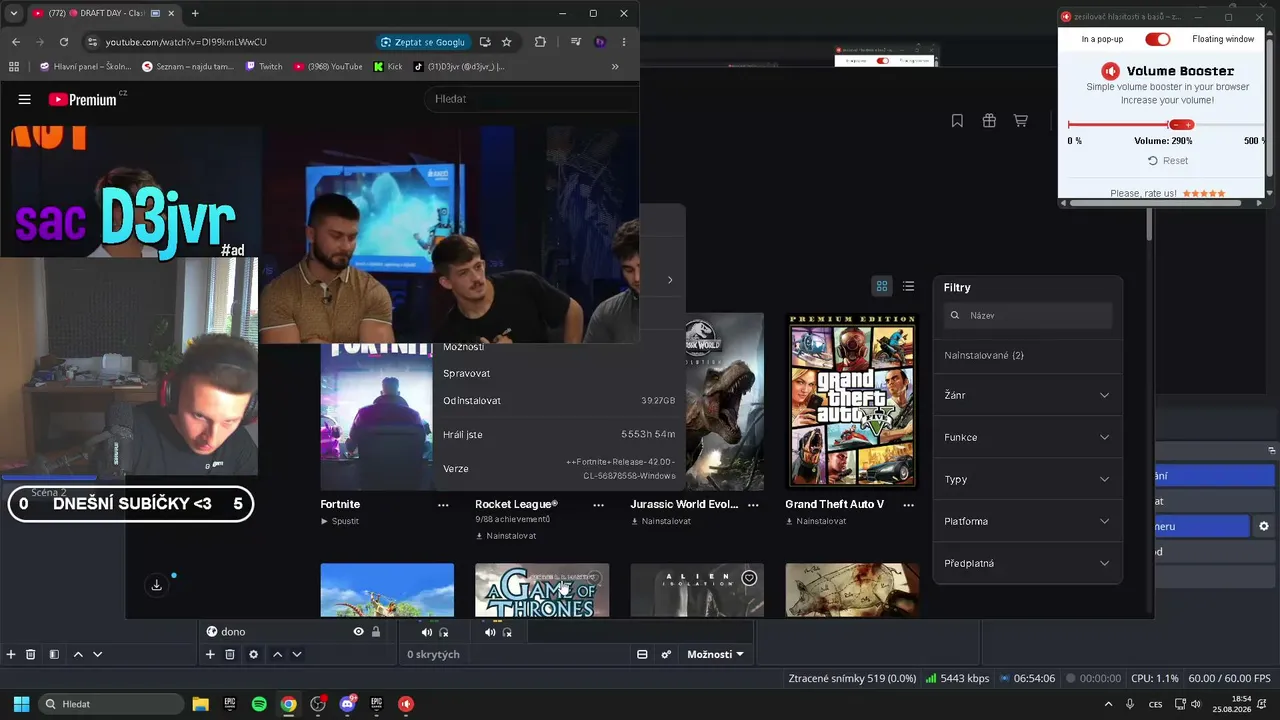Open Spotify from the taskbar
Image resolution: width=1280 pixels, height=720 pixels.
coord(259,704)
